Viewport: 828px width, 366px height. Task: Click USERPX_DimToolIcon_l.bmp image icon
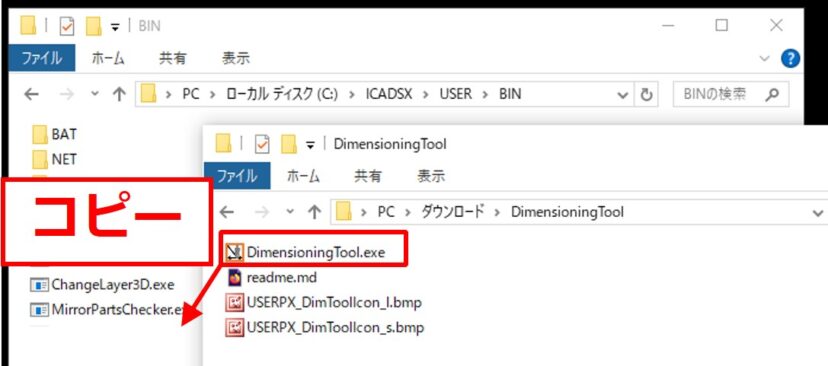pos(234,303)
